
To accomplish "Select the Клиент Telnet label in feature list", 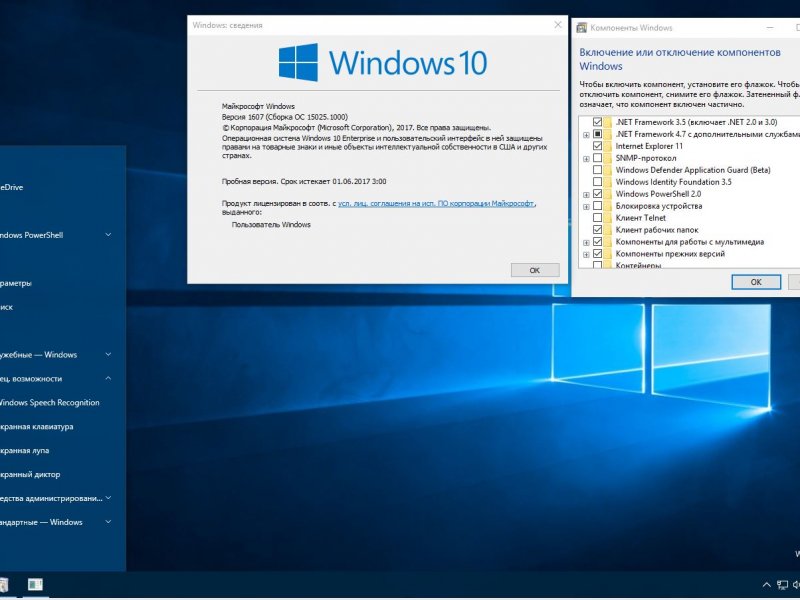I will click(x=640, y=218).
